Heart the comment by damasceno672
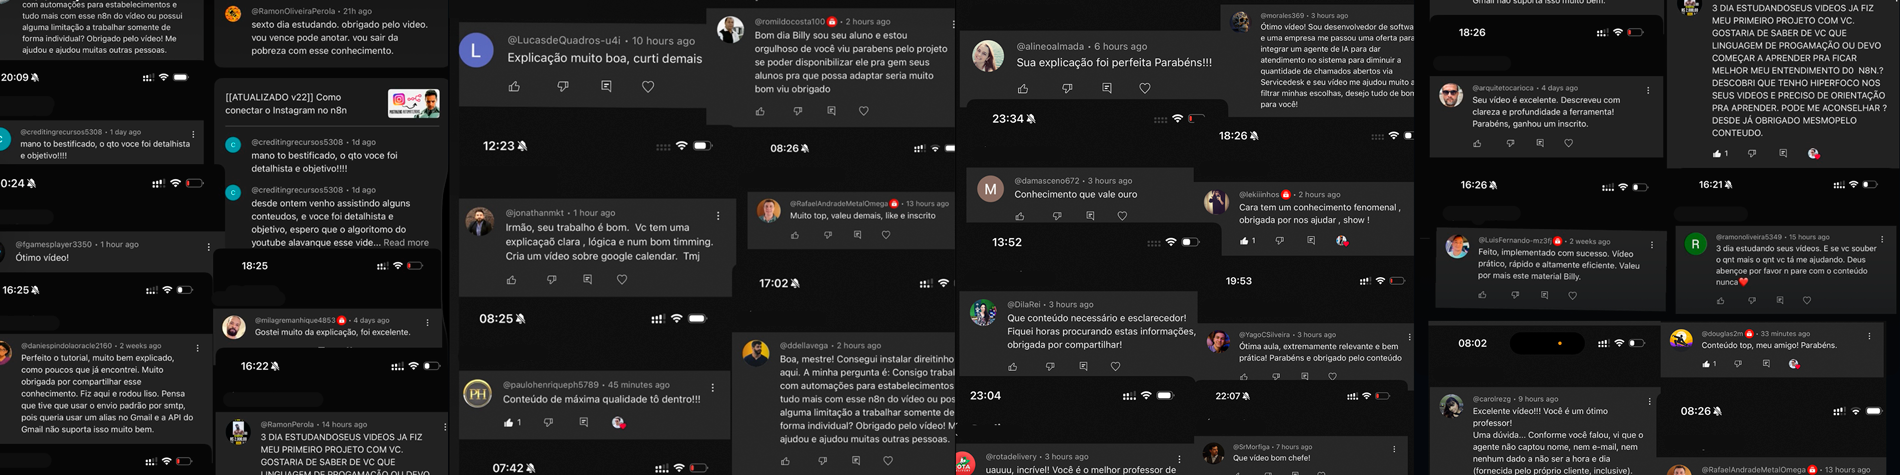The height and width of the screenshot is (475, 1900). click(1122, 216)
